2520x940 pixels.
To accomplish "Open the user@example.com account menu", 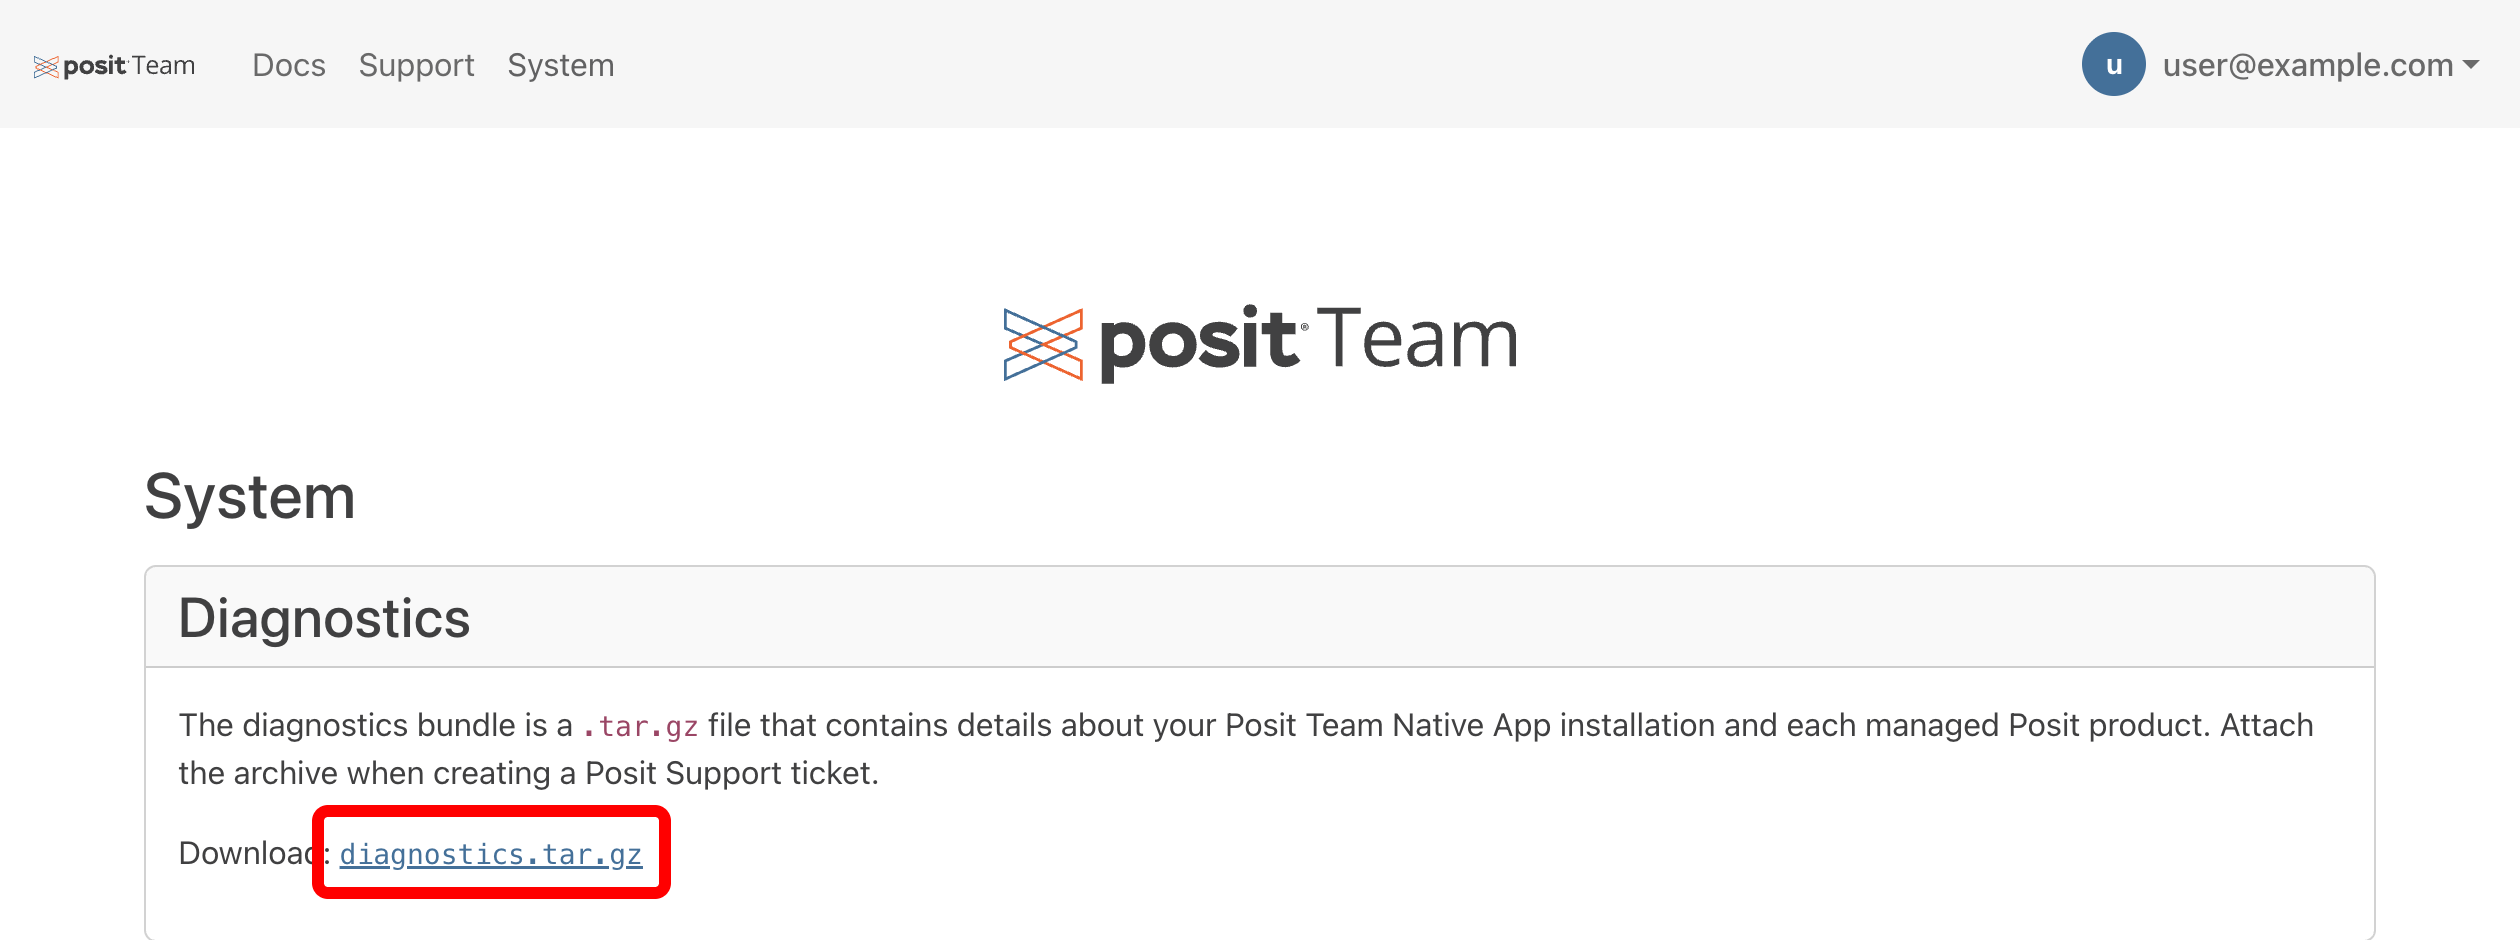I will tap(2307, 65).
